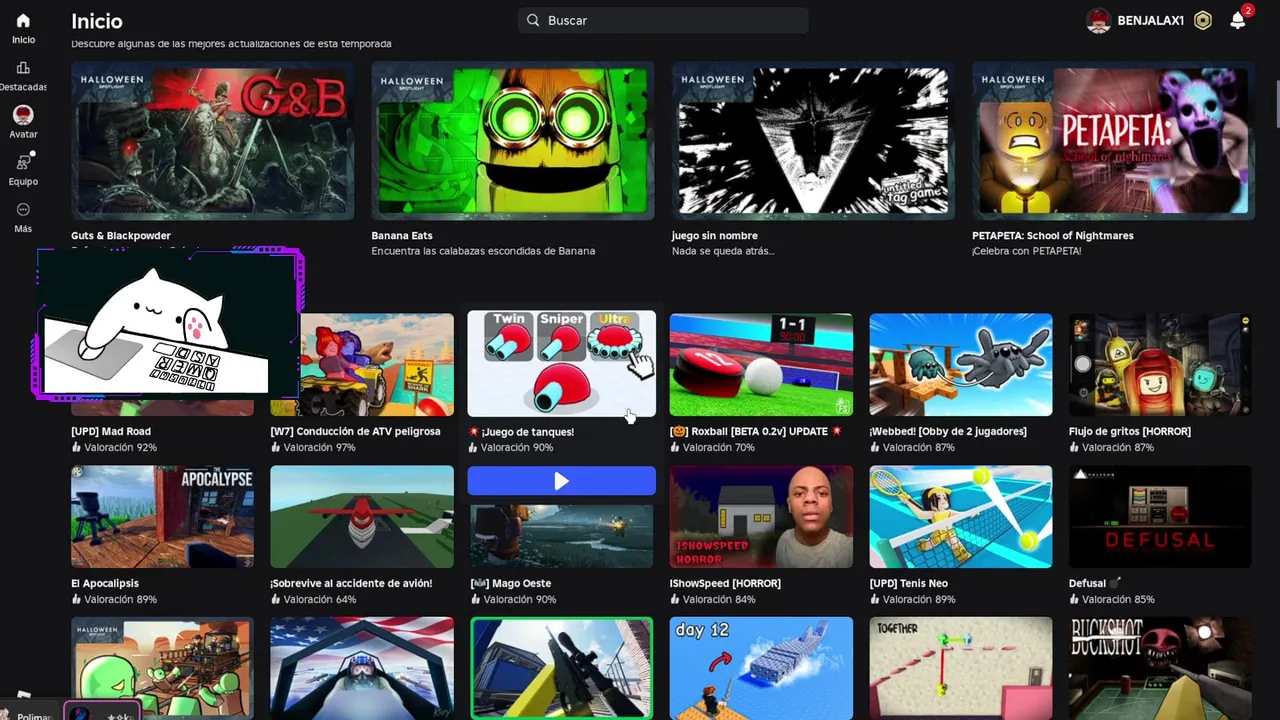Screen dimensions: 1280x720
Task: Open Destacadas charts sidebar icon
Action: click(23, 68)
